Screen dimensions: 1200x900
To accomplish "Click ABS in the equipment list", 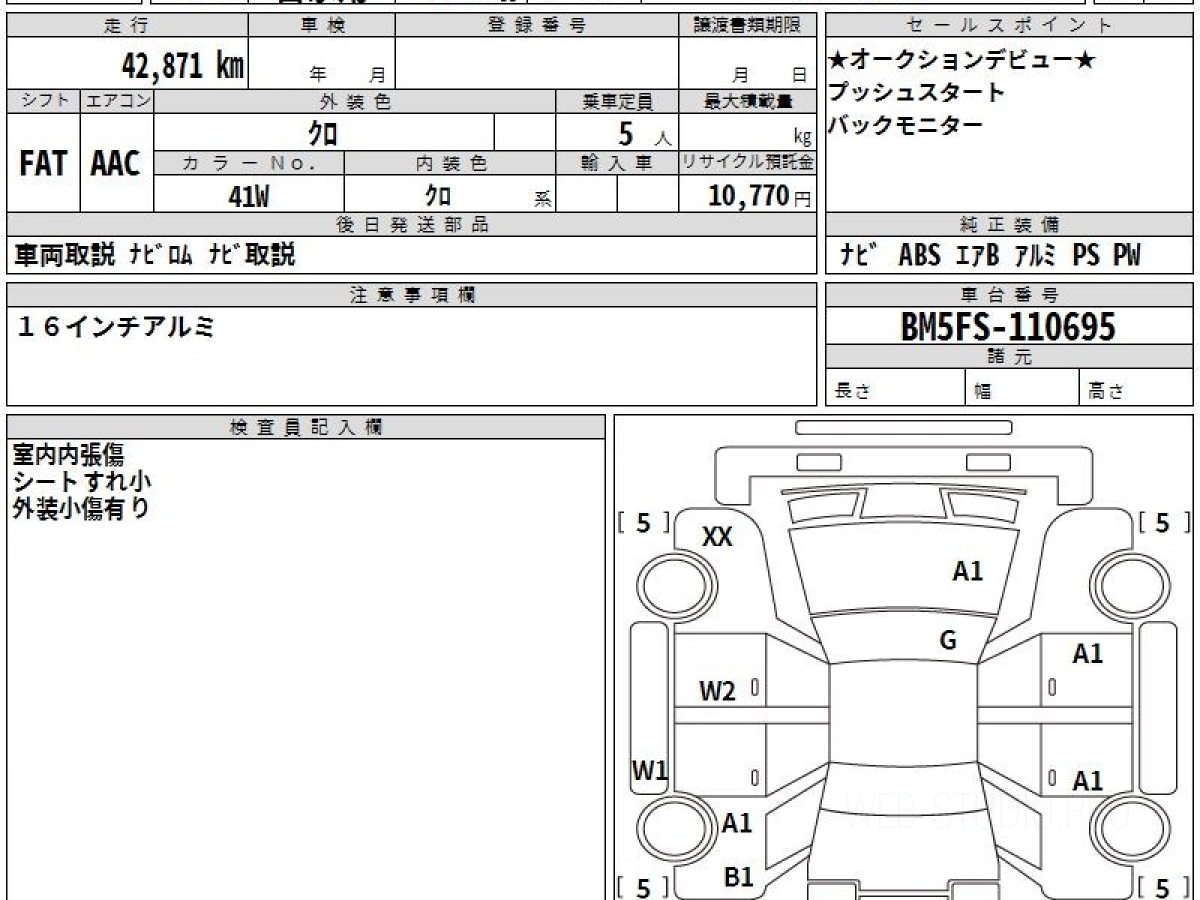I will tap(920, 256).
